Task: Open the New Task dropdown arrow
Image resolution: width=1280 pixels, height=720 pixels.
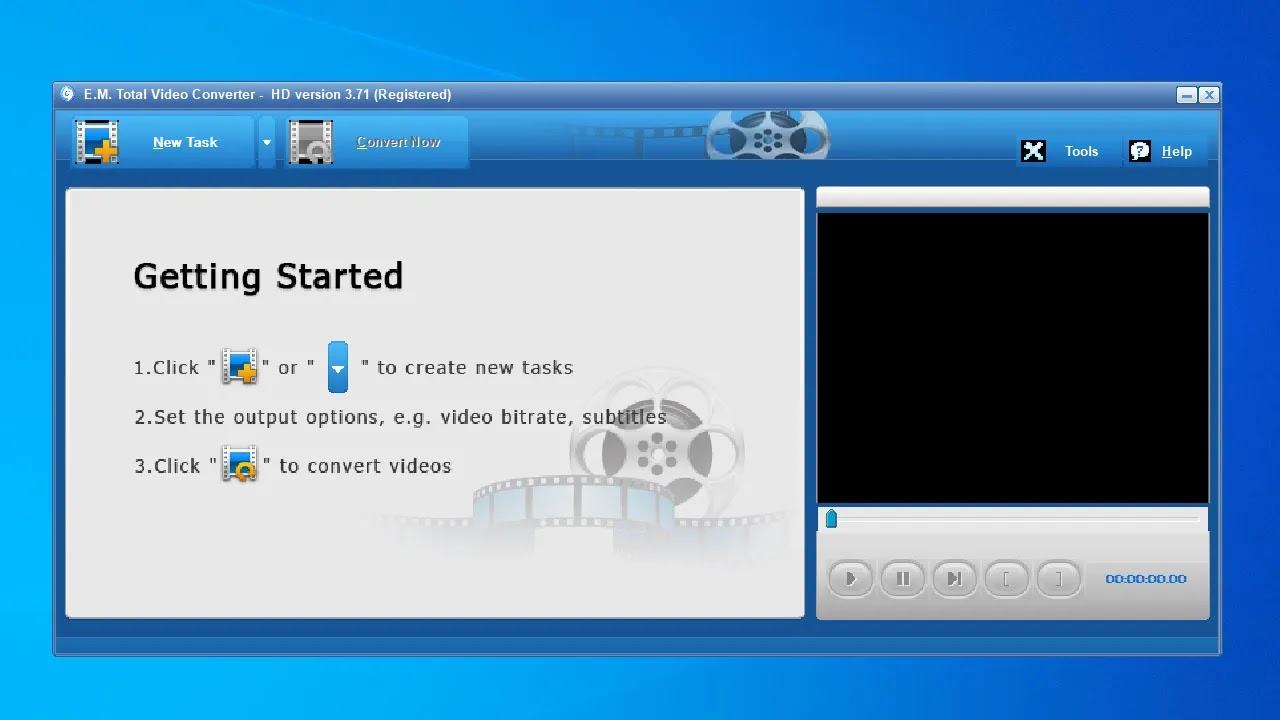Action: point(266,142)
